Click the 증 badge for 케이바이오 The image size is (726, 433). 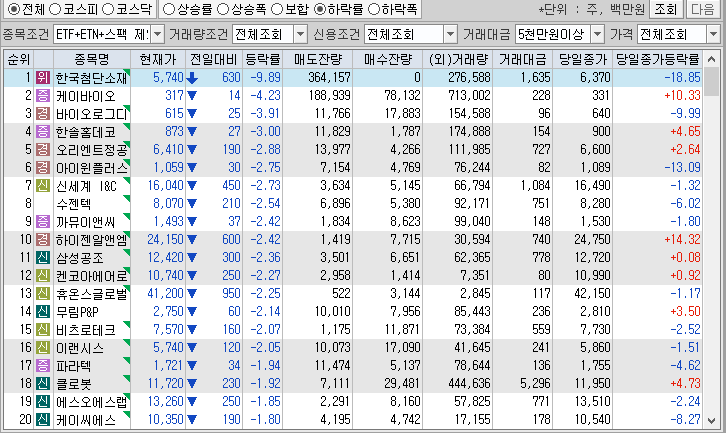pyautogui.click(x=43, y=95)
